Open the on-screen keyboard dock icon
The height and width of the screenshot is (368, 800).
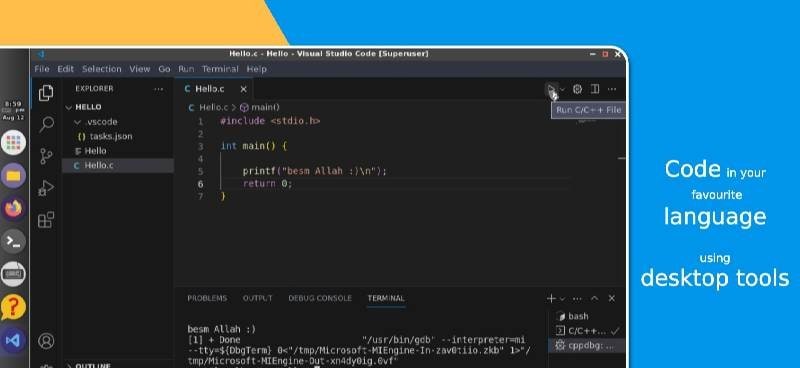click(x=13, y=275)
